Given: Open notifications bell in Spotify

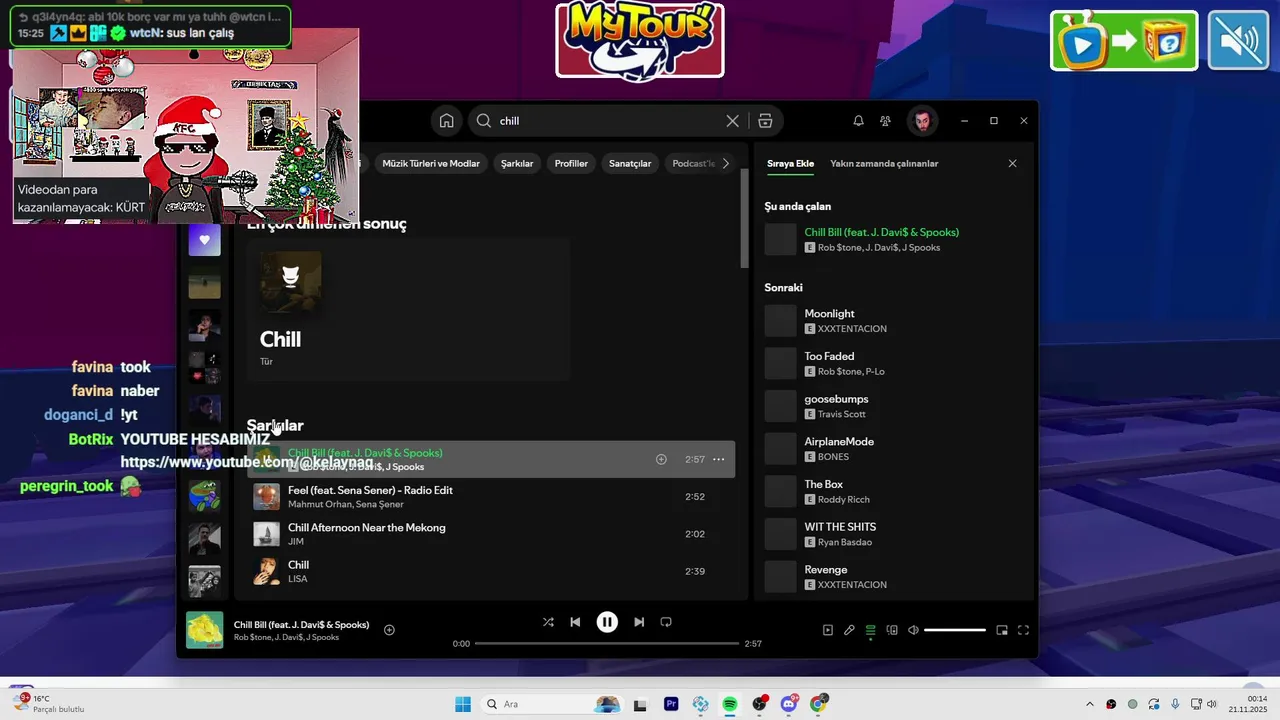Looking at the screenshot, I should [x=858, y=121].
